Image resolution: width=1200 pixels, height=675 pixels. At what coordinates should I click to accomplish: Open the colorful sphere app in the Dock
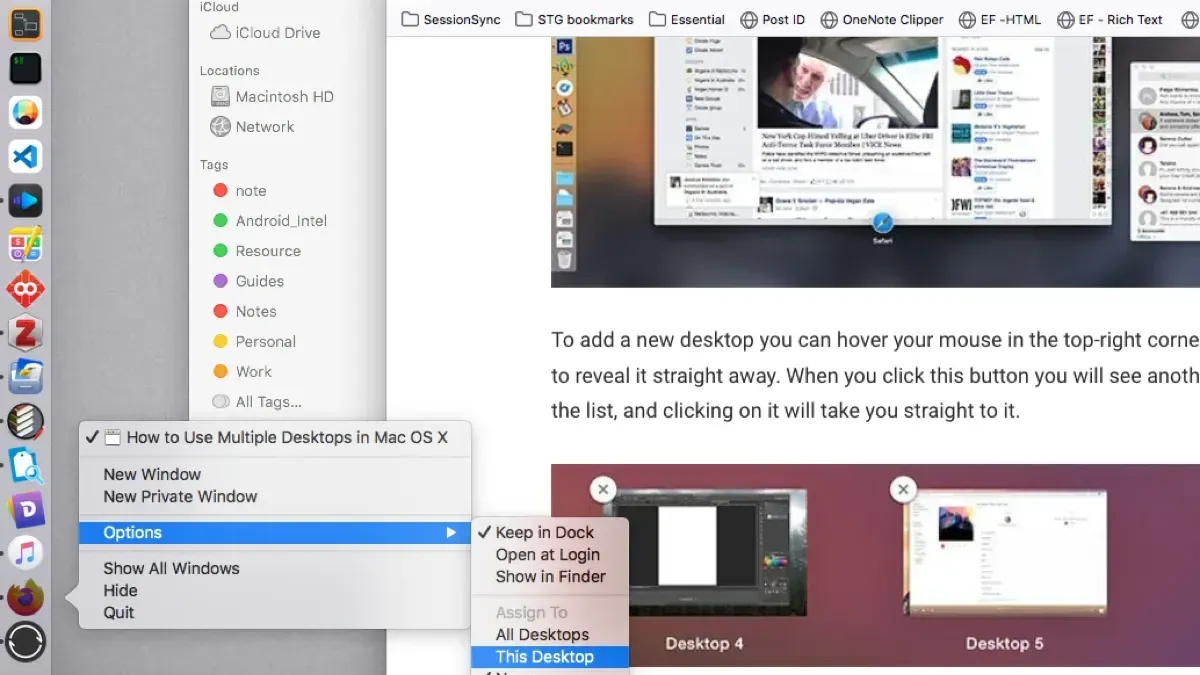(x=25, y=112)
